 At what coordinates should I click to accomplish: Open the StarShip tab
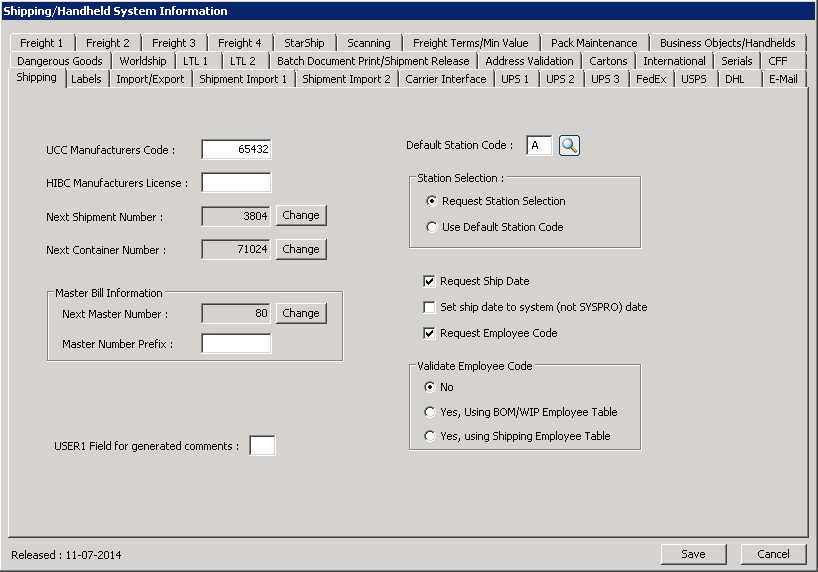(x=303, y=43)
